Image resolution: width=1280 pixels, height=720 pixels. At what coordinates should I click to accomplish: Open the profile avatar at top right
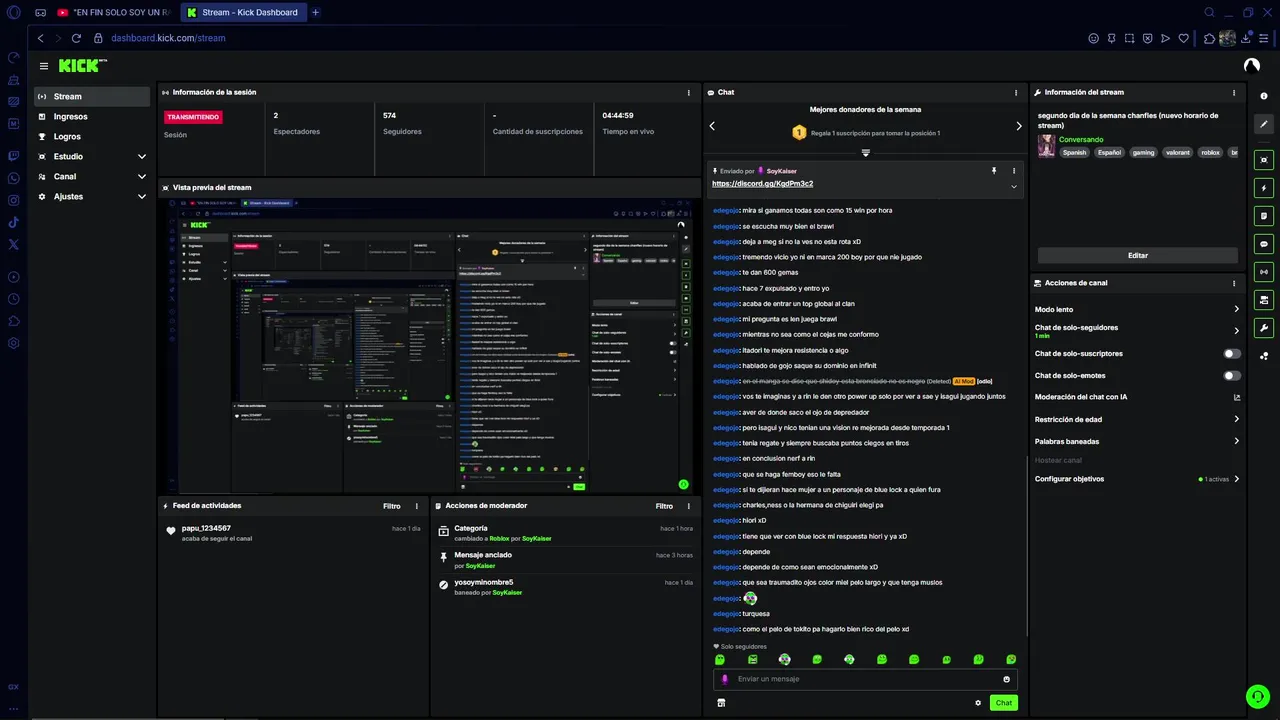coord(1251,66)
